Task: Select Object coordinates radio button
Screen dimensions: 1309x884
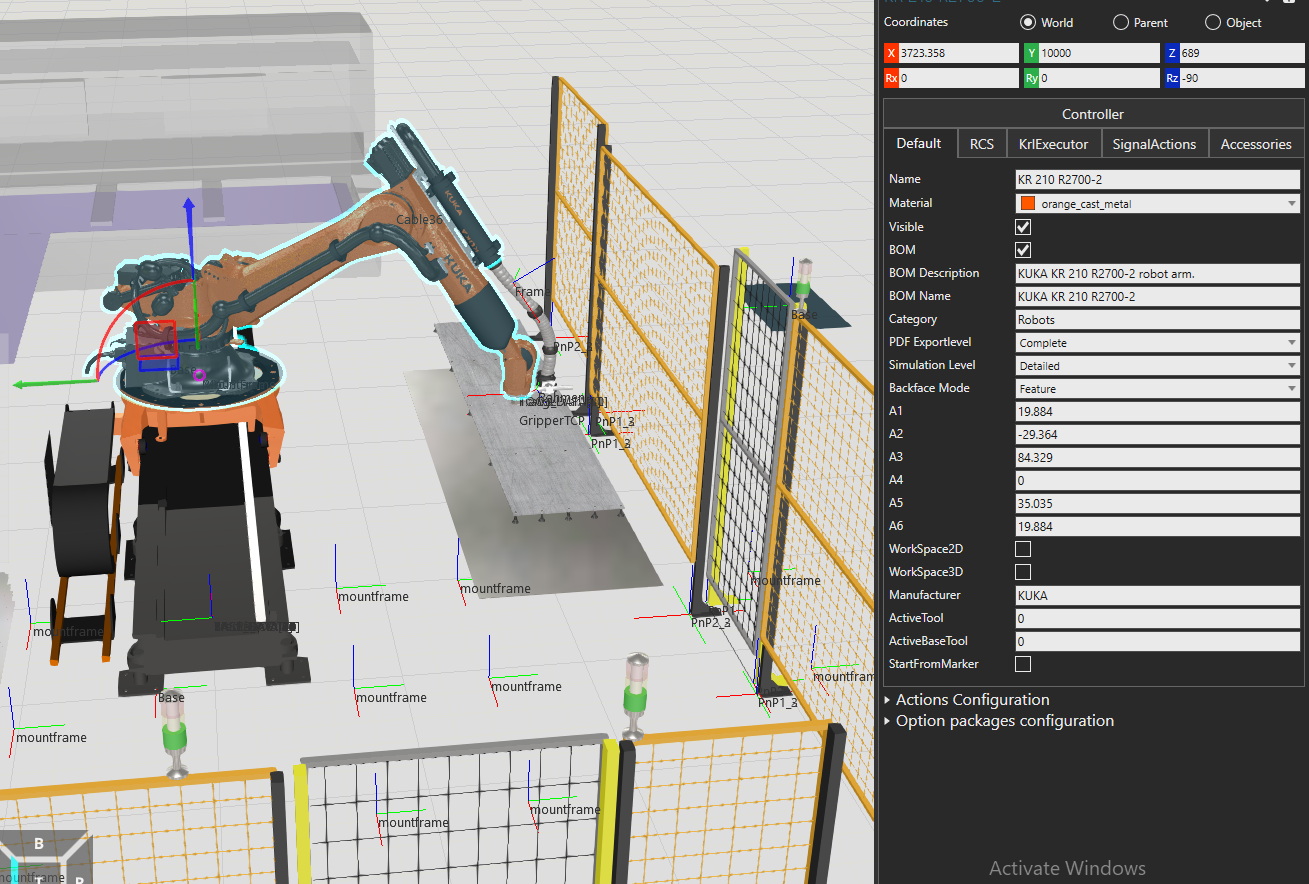Action: click(1213, 22)
